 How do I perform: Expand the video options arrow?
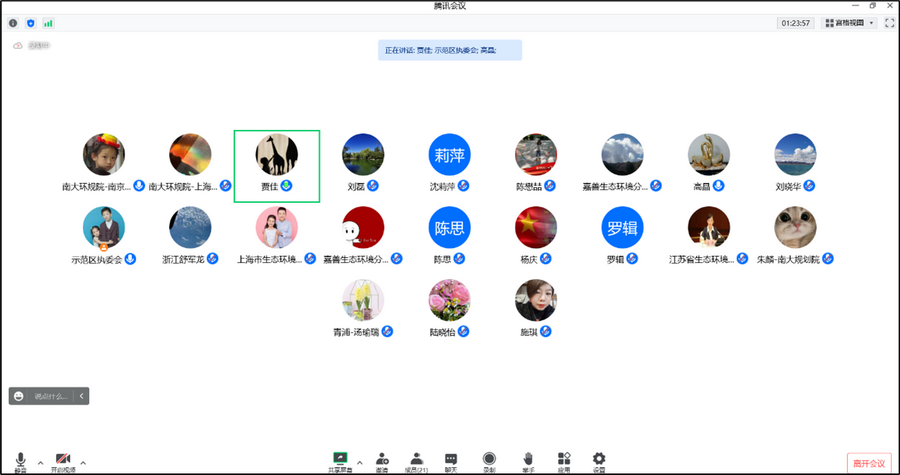[x=83, y=462]
